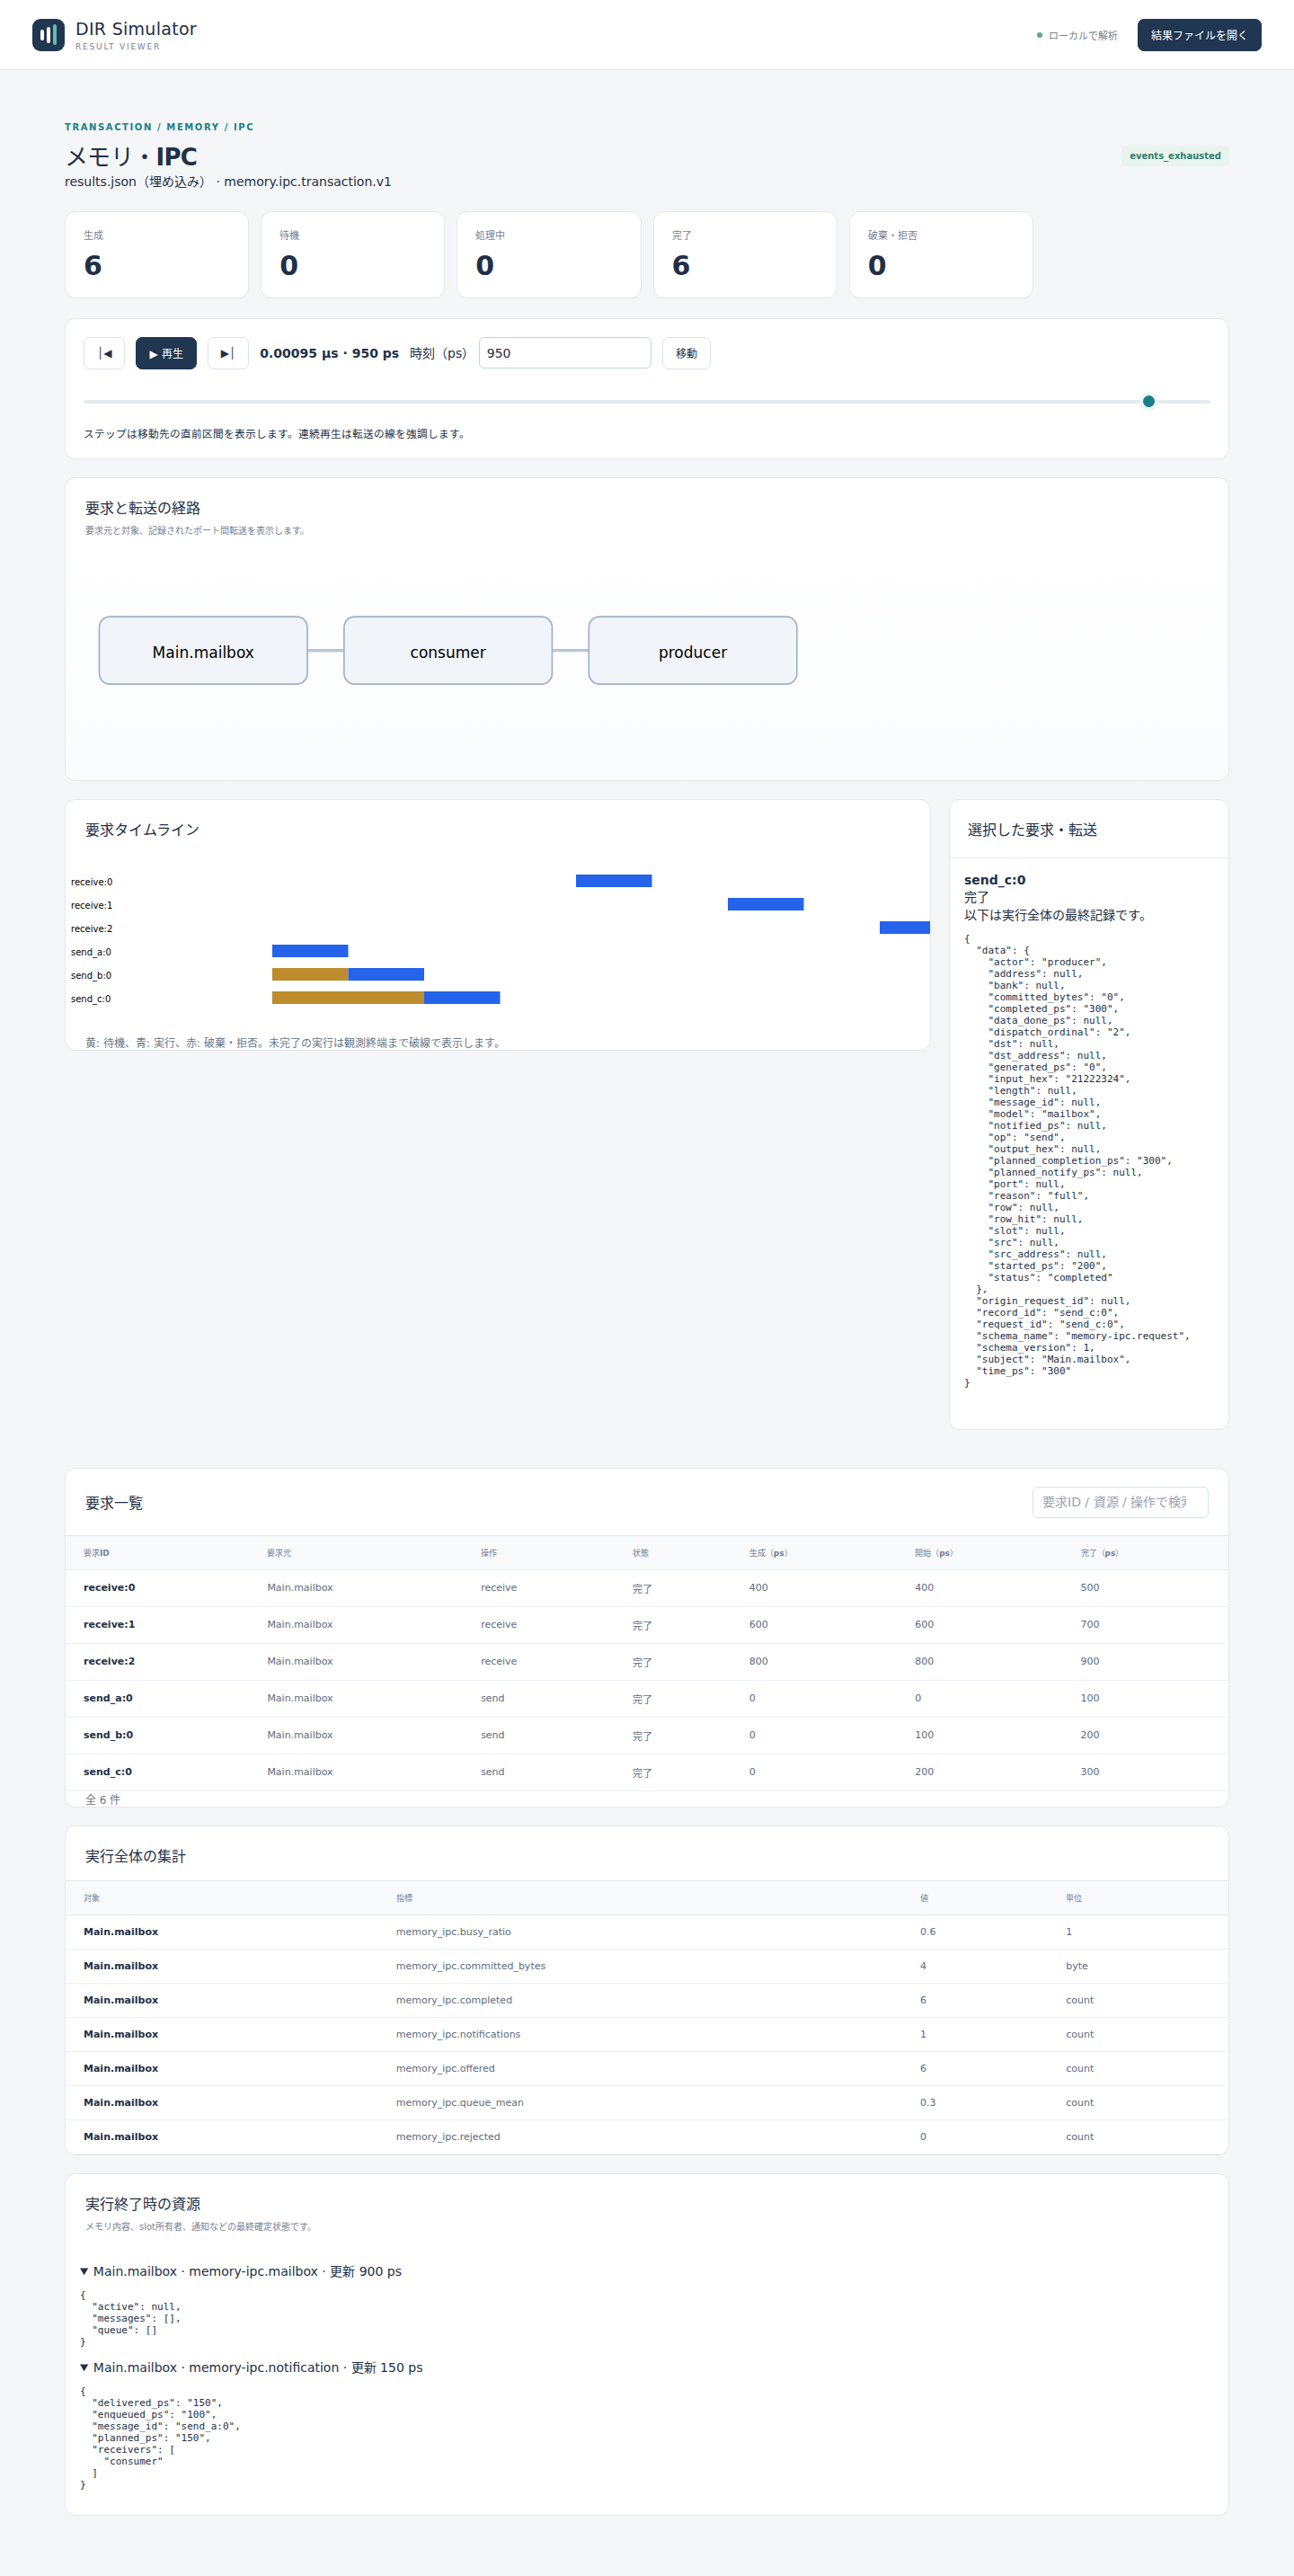
Task: Click the DIR Simulator logo icon
Action: coord(48,35)
